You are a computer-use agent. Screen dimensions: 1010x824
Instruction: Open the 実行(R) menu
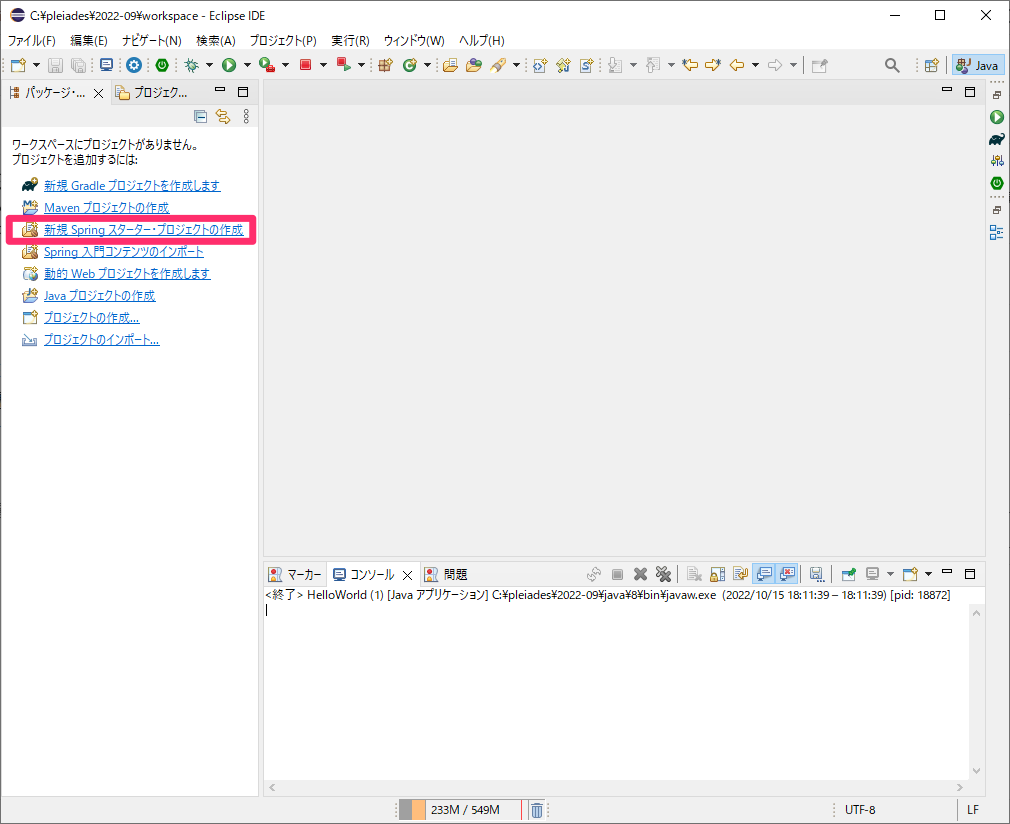(x=350, y=41)
